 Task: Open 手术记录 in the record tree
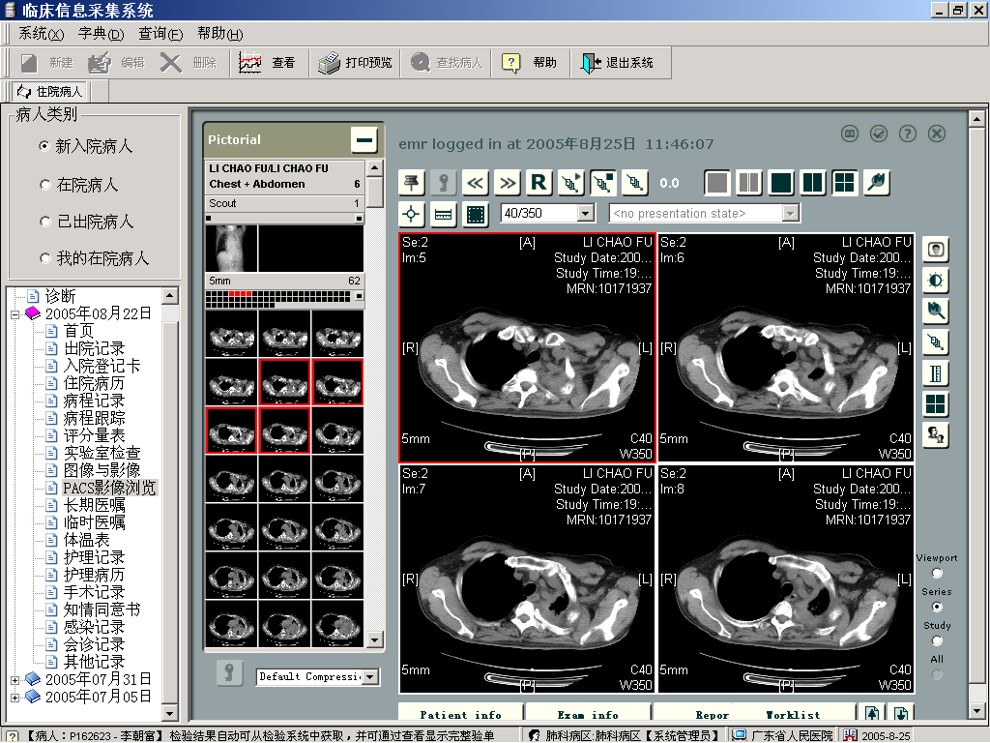click(x=94, y=592)
